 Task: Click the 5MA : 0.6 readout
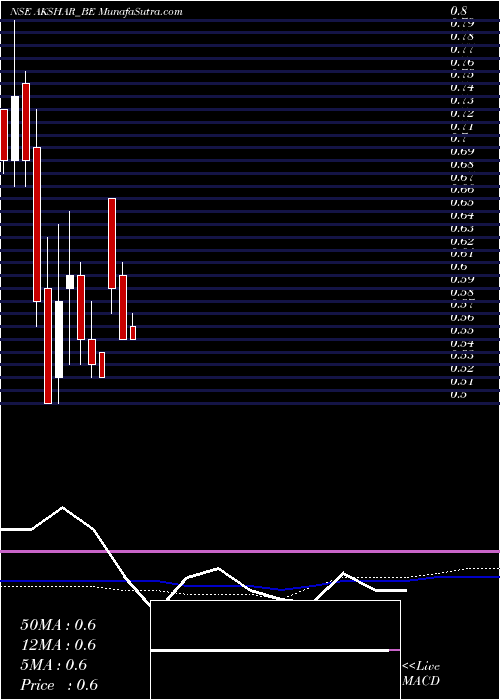(x=54, y=665)
